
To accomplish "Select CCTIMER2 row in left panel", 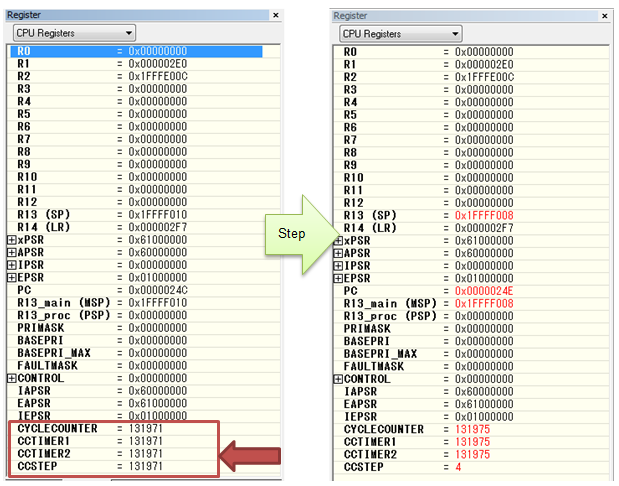I will click(144, 454).
